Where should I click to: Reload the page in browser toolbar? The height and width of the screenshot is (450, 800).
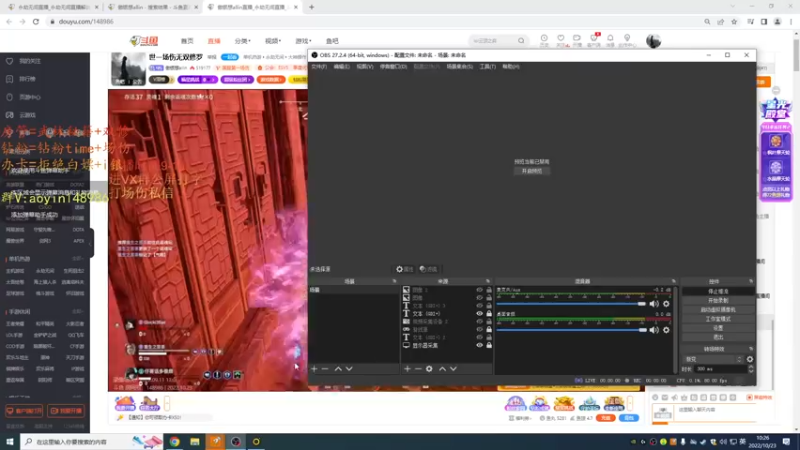[36, 21]
